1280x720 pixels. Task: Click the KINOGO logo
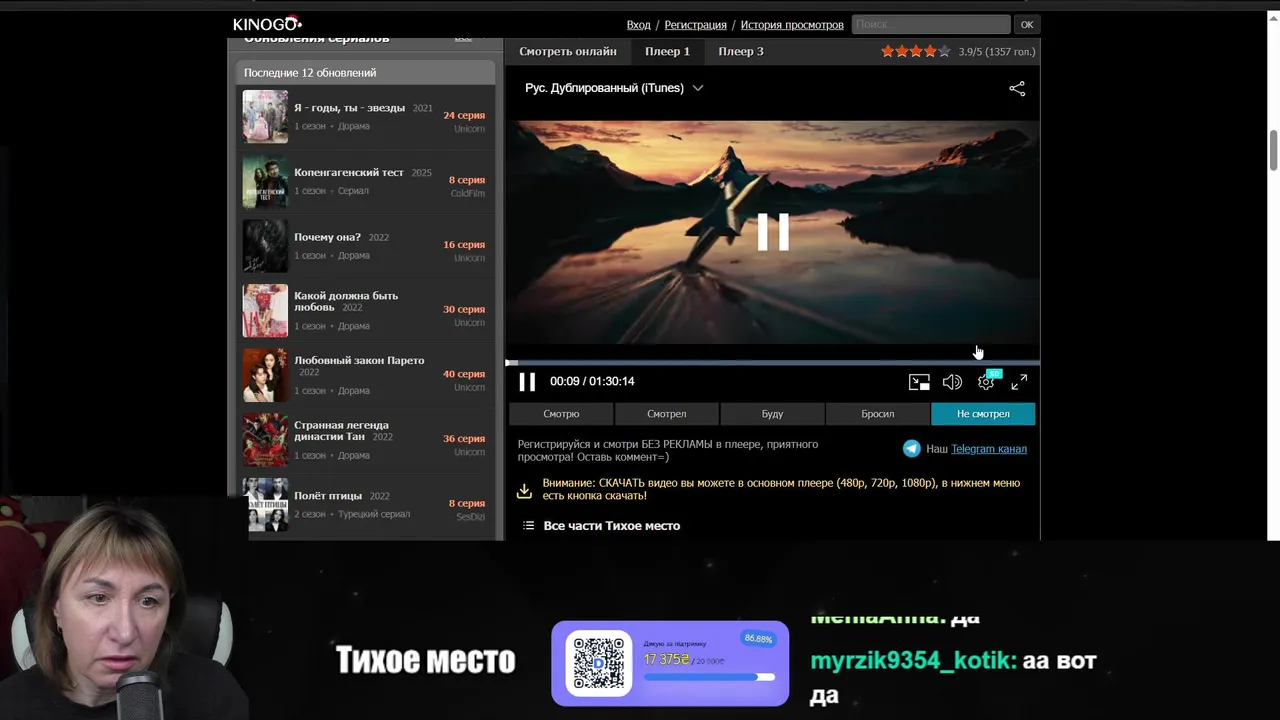267,24
